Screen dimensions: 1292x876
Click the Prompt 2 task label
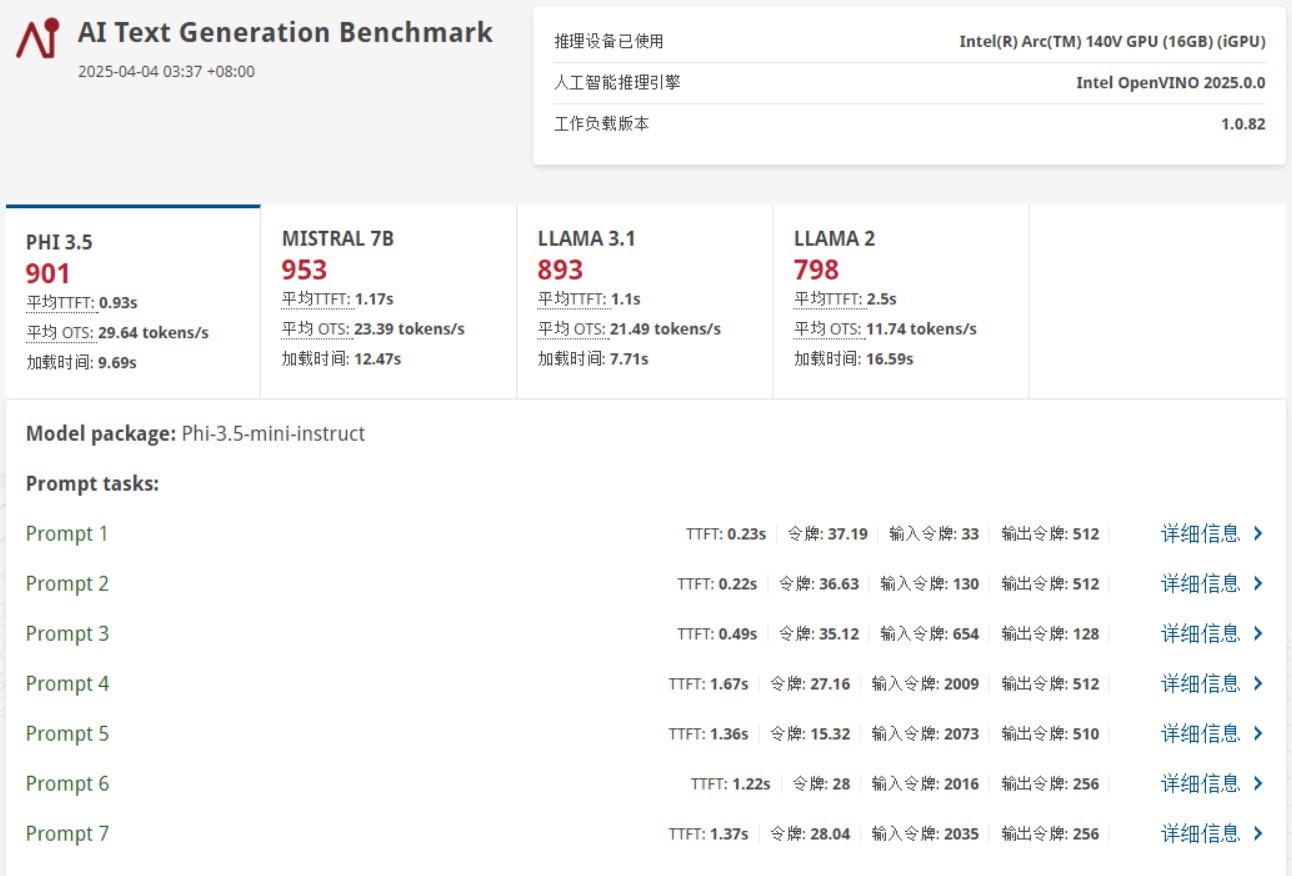(67, 584)
